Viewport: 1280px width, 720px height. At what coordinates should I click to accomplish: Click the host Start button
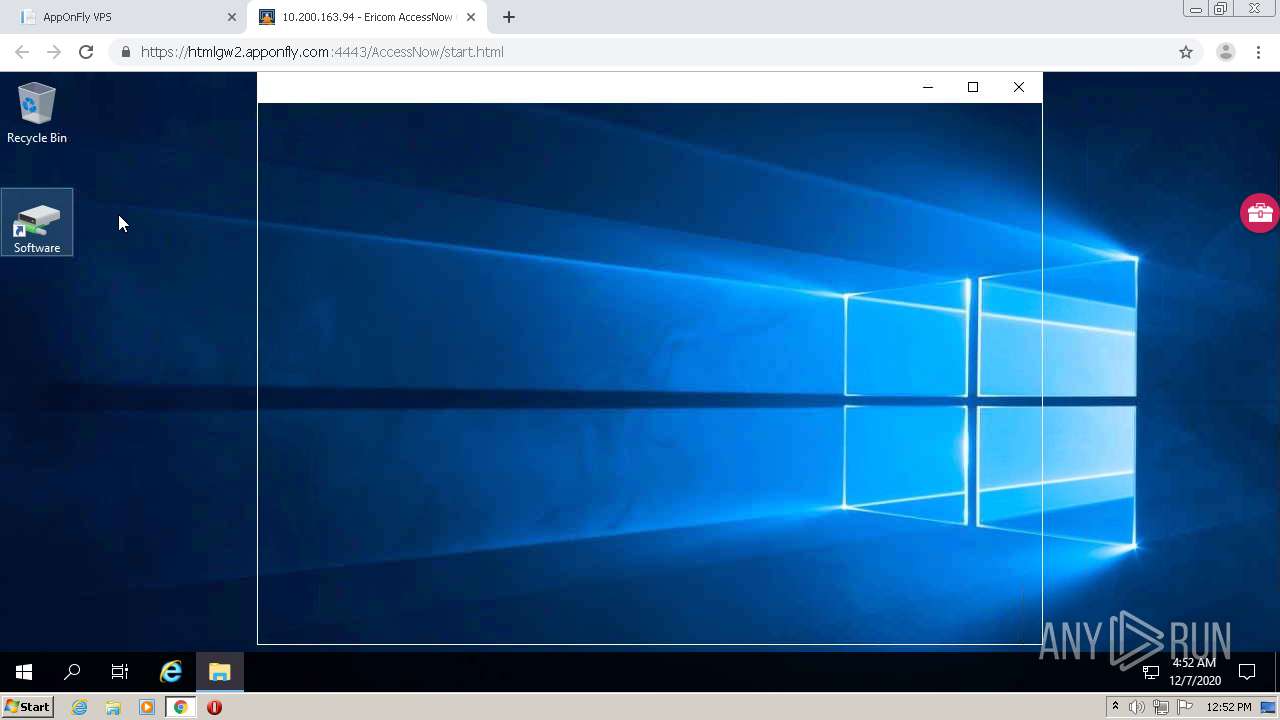point(27,707)
